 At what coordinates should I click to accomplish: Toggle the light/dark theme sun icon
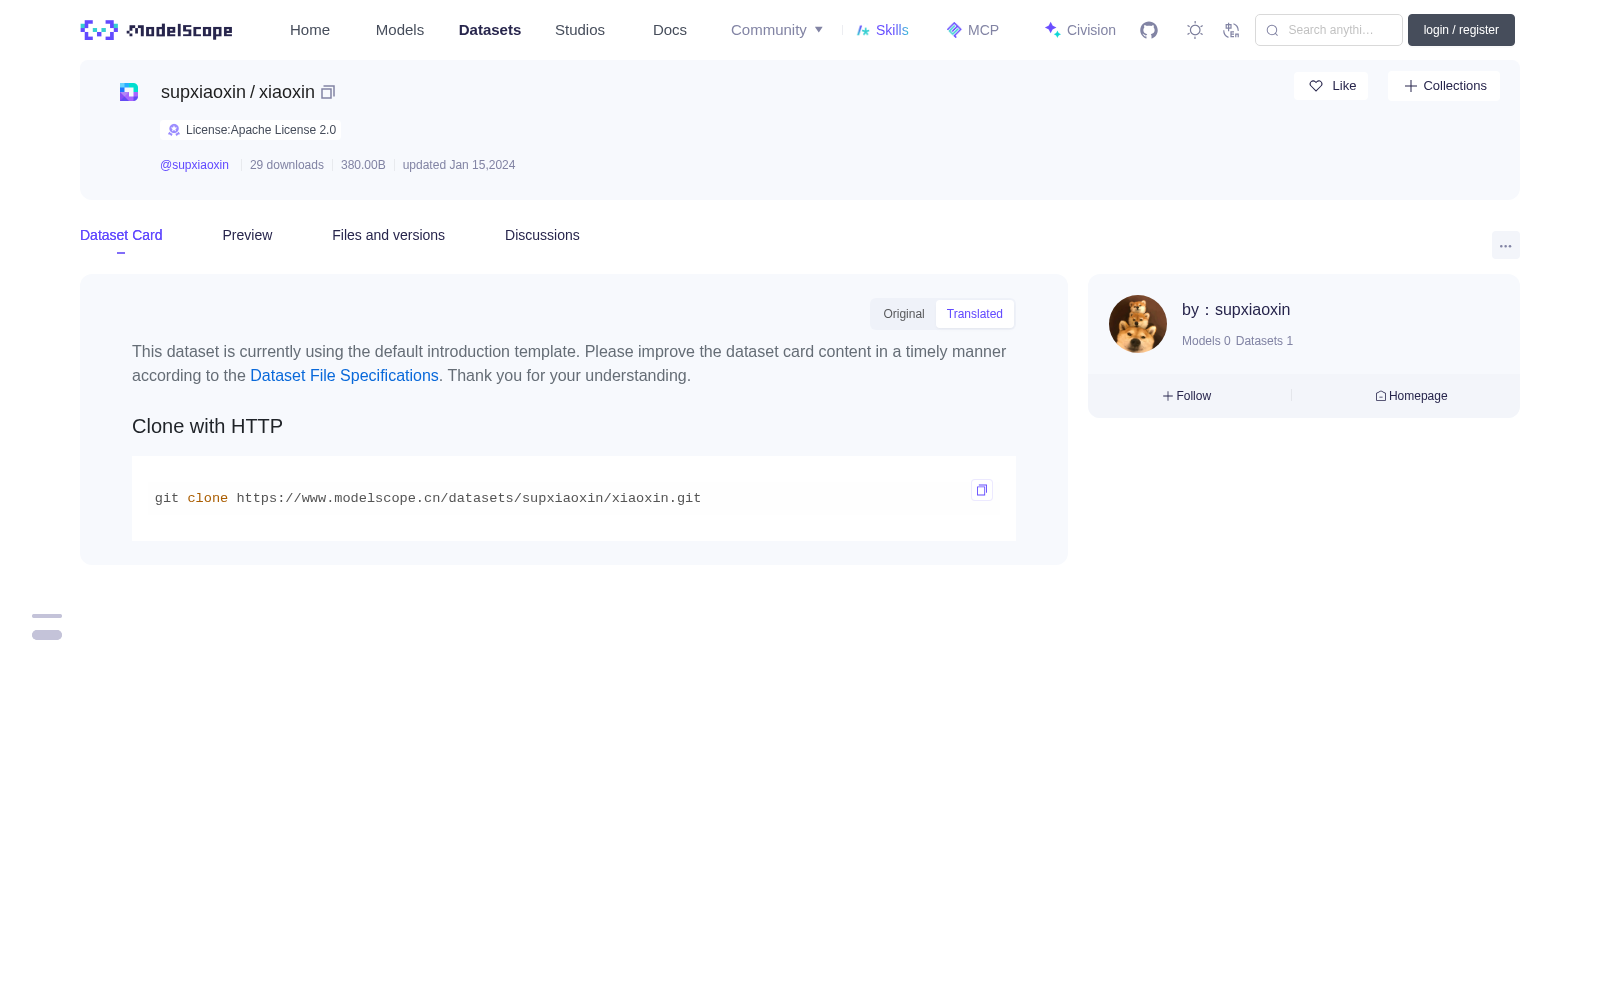coord(1195,30)
